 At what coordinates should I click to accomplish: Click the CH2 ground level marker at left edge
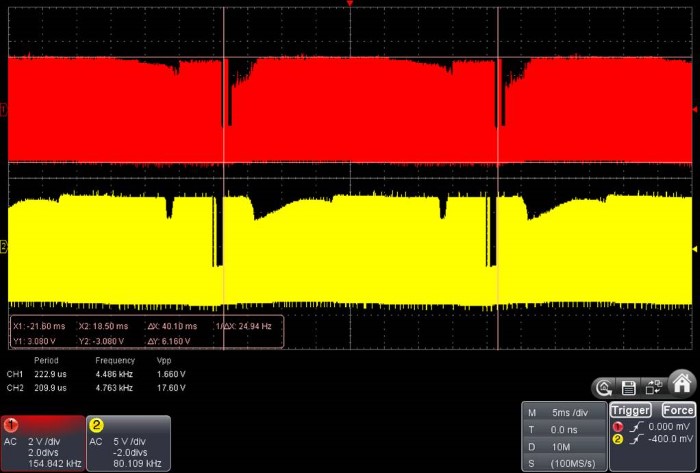(x=4, y=246)
